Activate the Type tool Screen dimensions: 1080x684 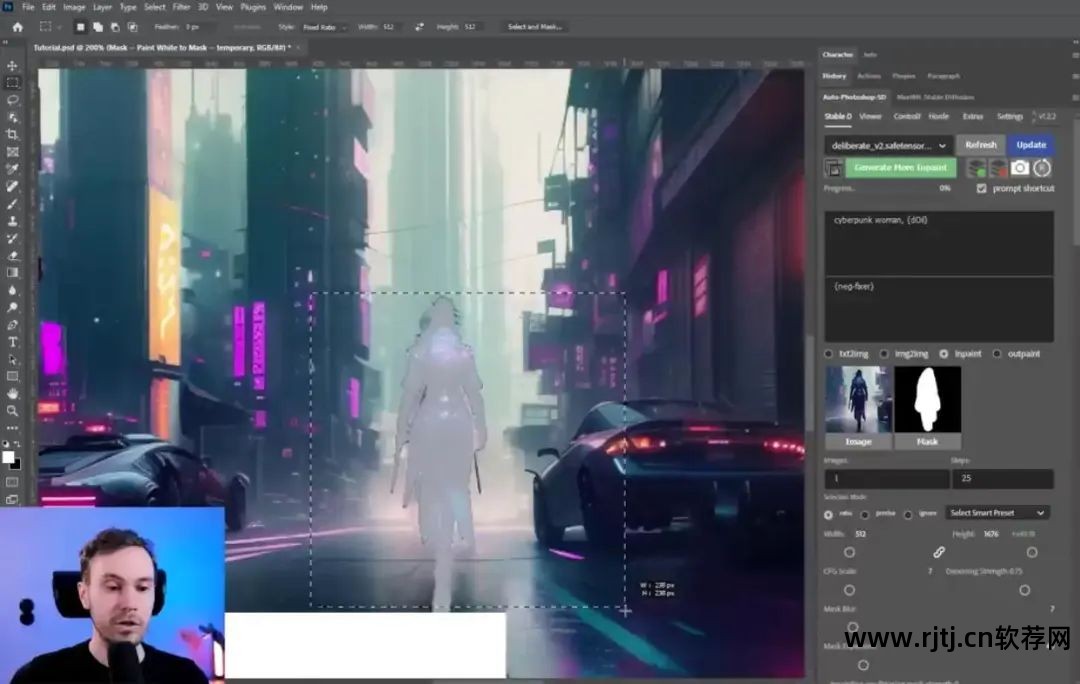click(12, 342)
